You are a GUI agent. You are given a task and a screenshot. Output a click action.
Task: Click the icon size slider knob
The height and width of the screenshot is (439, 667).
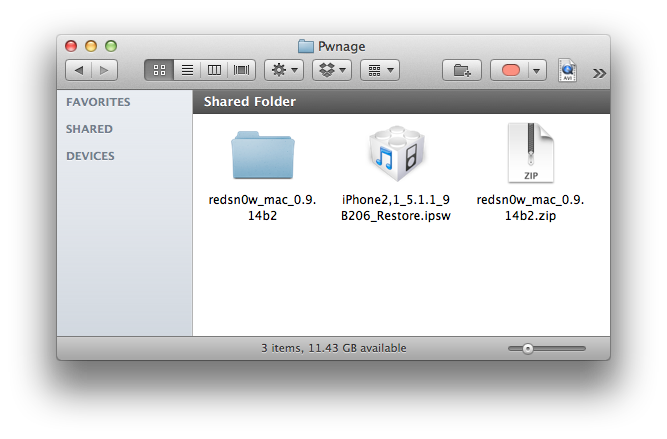(x=527, y=349)
